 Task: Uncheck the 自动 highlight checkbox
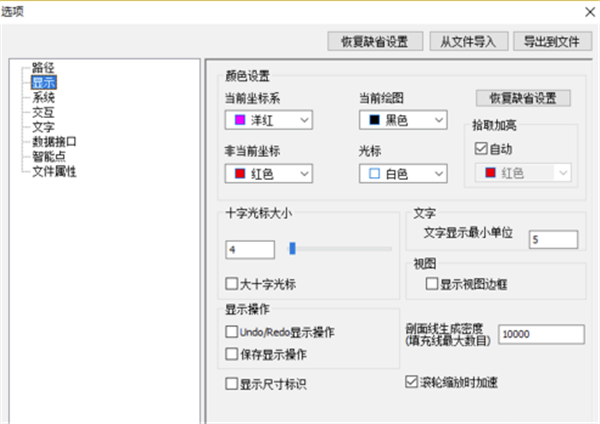(x=482, y=149)
